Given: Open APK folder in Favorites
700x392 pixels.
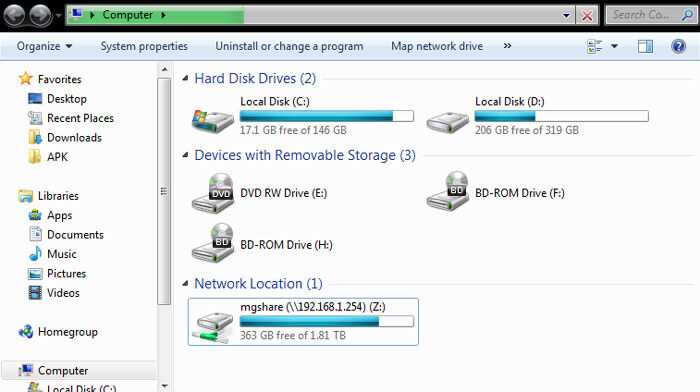Looking at the screenshot, I should pyautogui.click(x=57, y=157).
